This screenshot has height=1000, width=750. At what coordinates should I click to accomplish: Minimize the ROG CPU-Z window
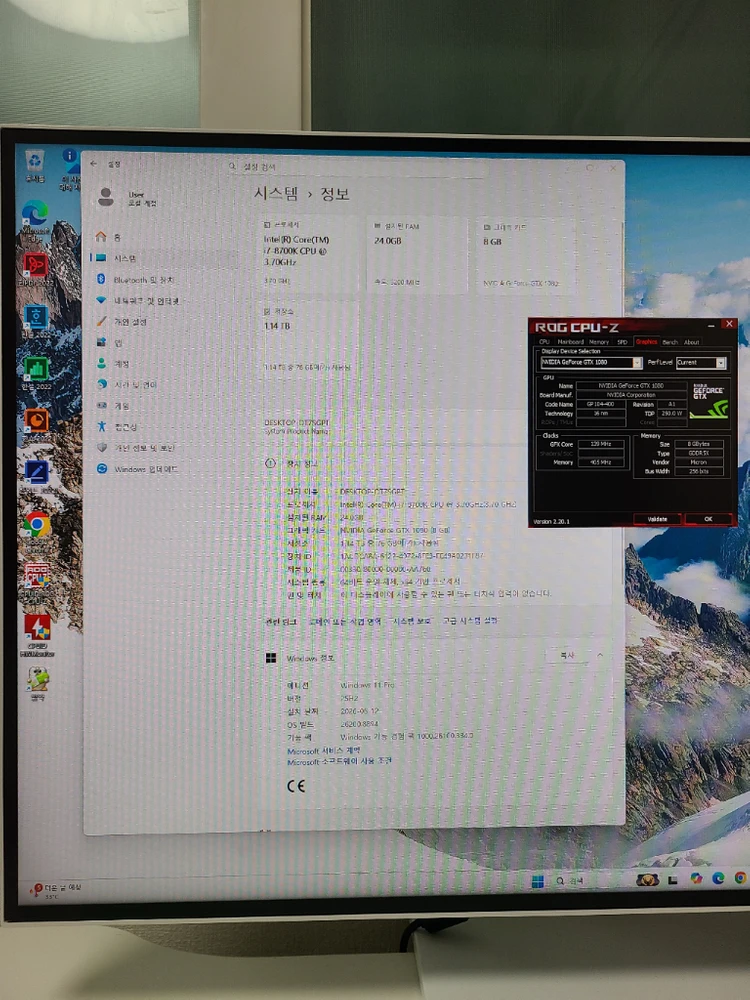711,325
